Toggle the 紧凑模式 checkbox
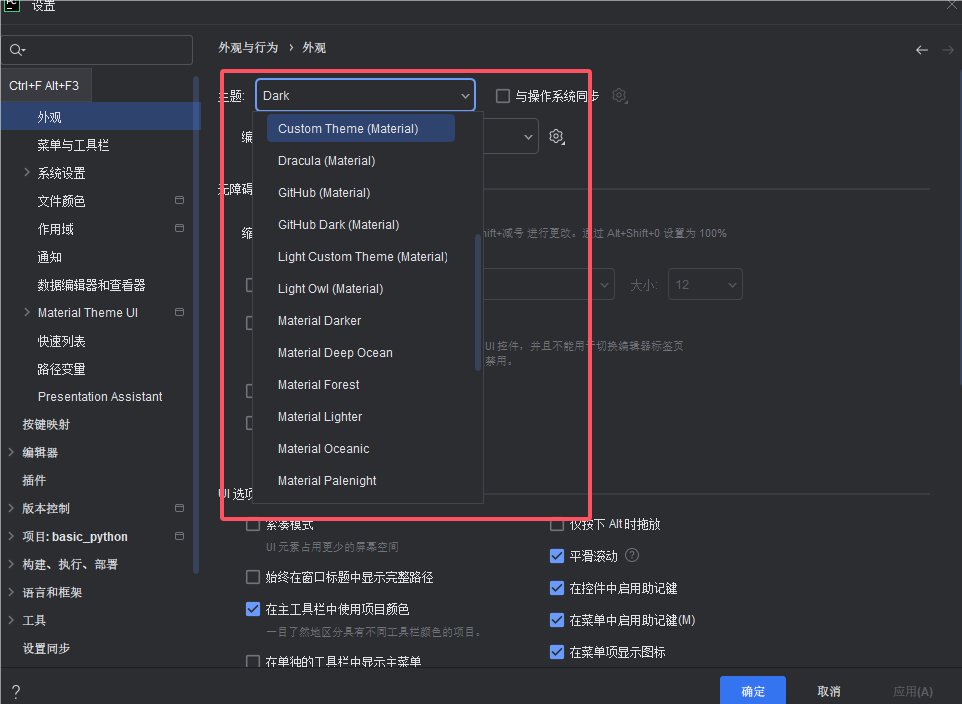Screen dimensions: 962x704 (253, 524)
